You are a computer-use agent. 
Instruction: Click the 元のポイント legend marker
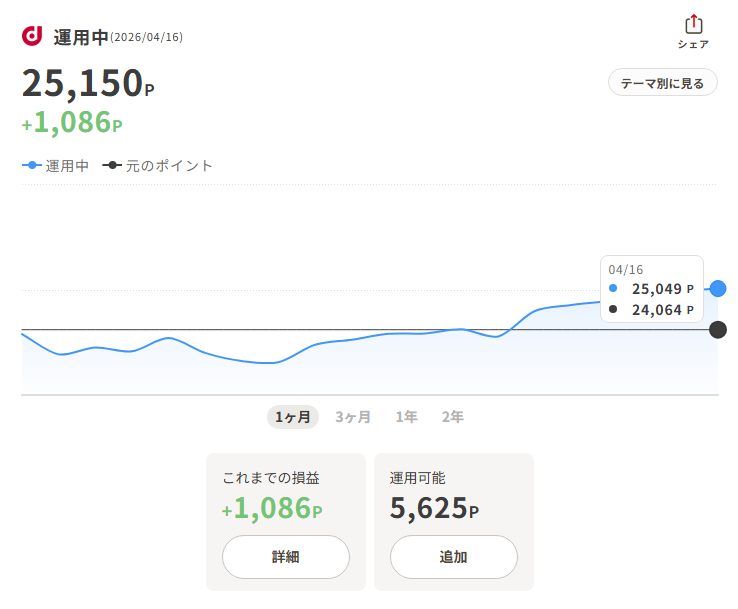click(112, 166)
